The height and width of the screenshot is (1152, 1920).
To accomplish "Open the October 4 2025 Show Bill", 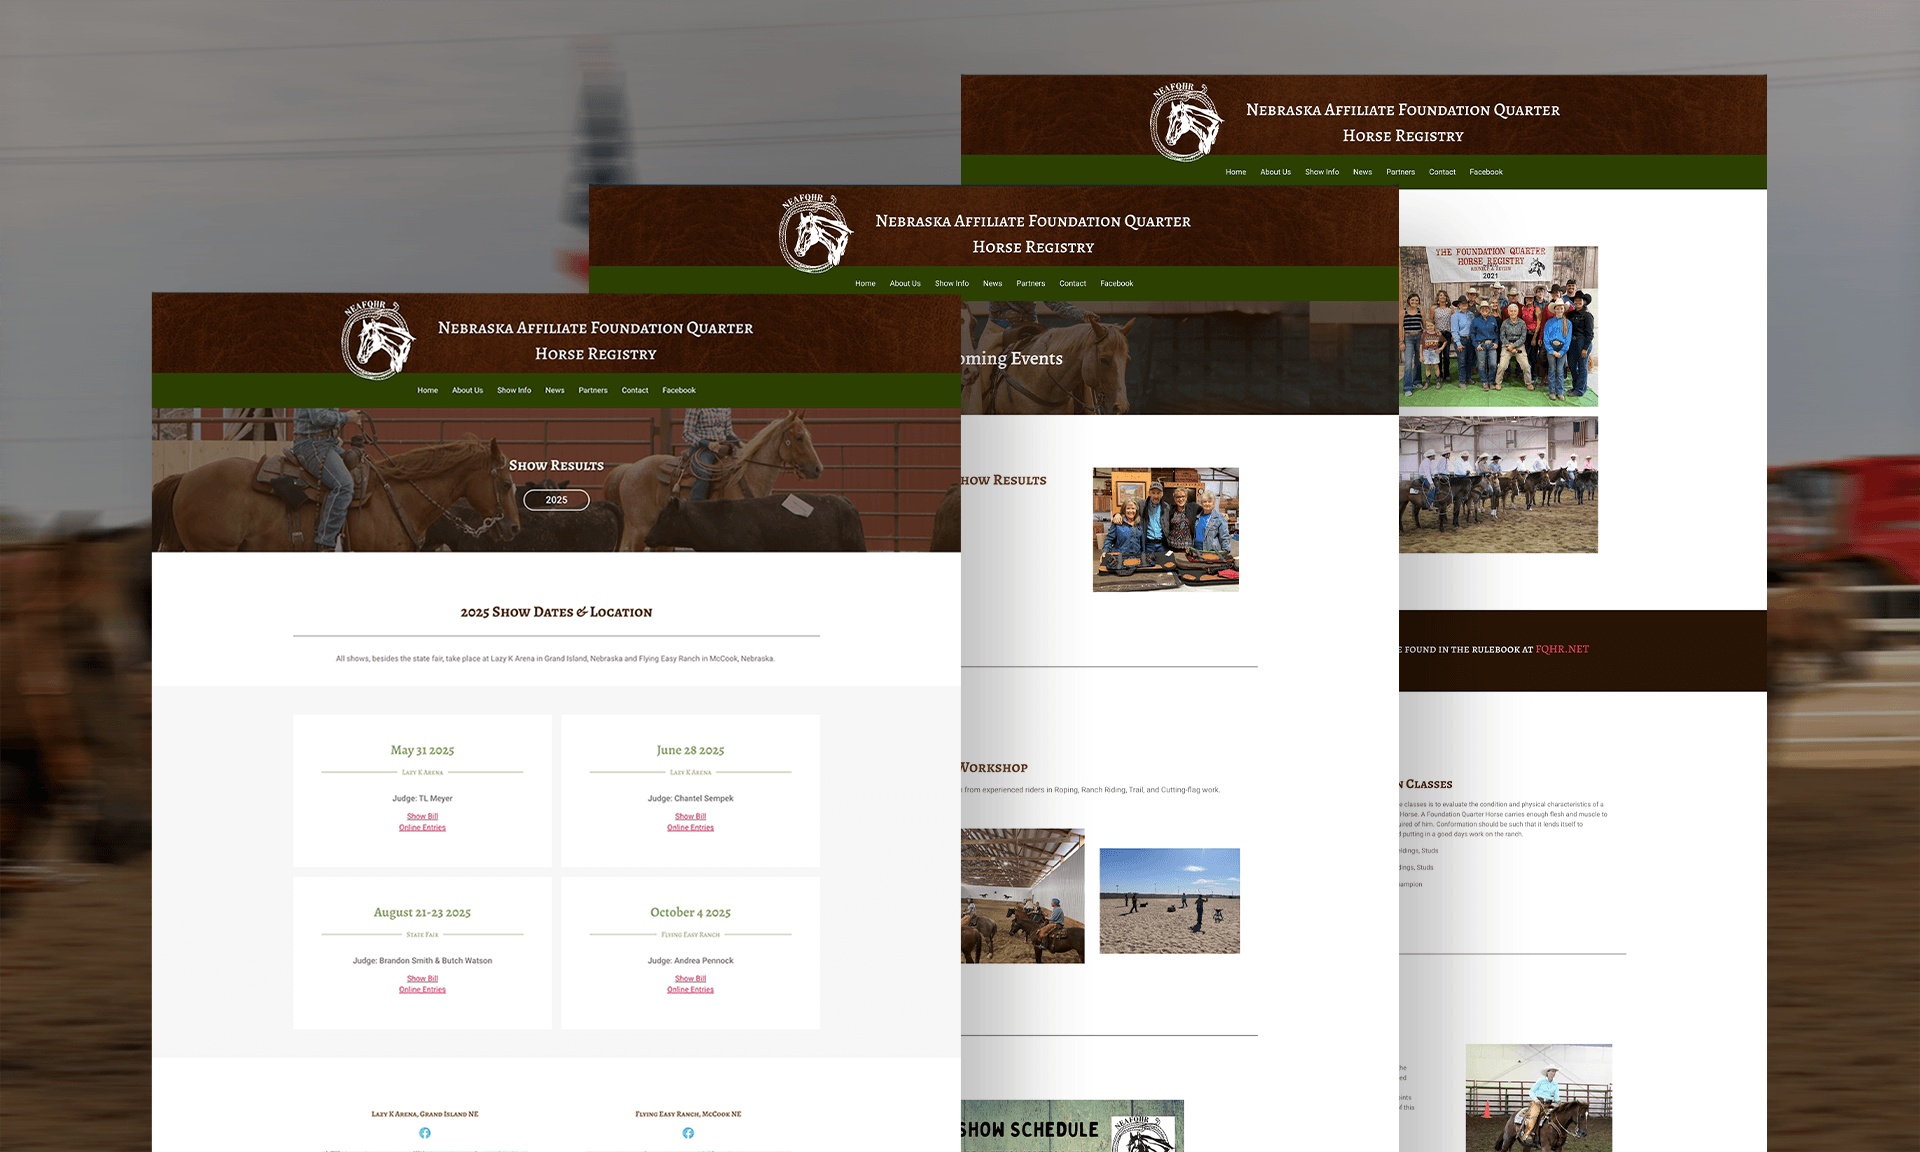I will point(690,978).
